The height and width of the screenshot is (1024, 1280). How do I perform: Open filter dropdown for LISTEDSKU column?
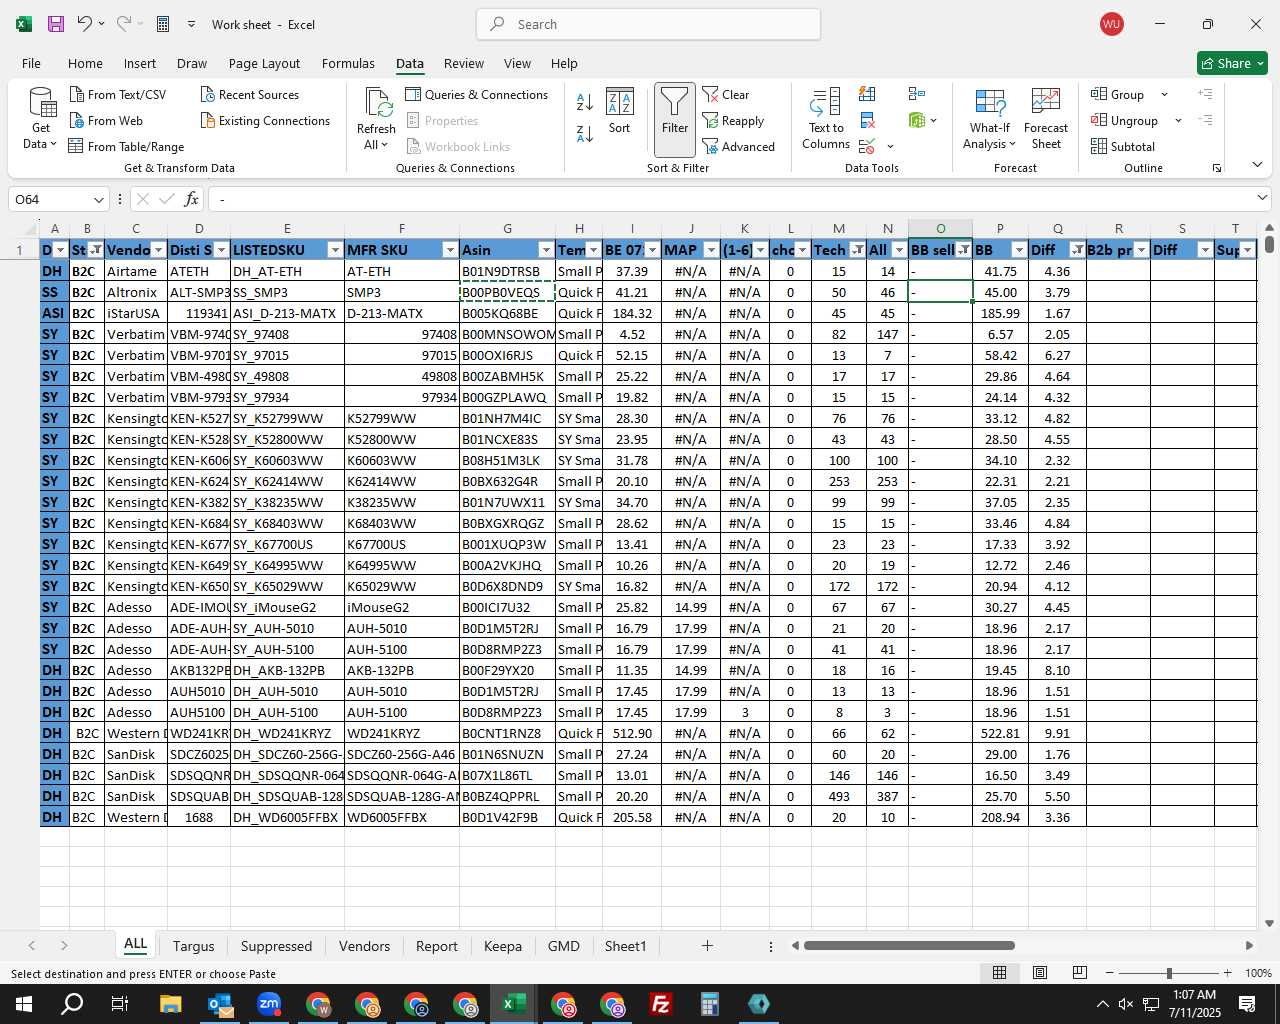click(x=335, y=250)
